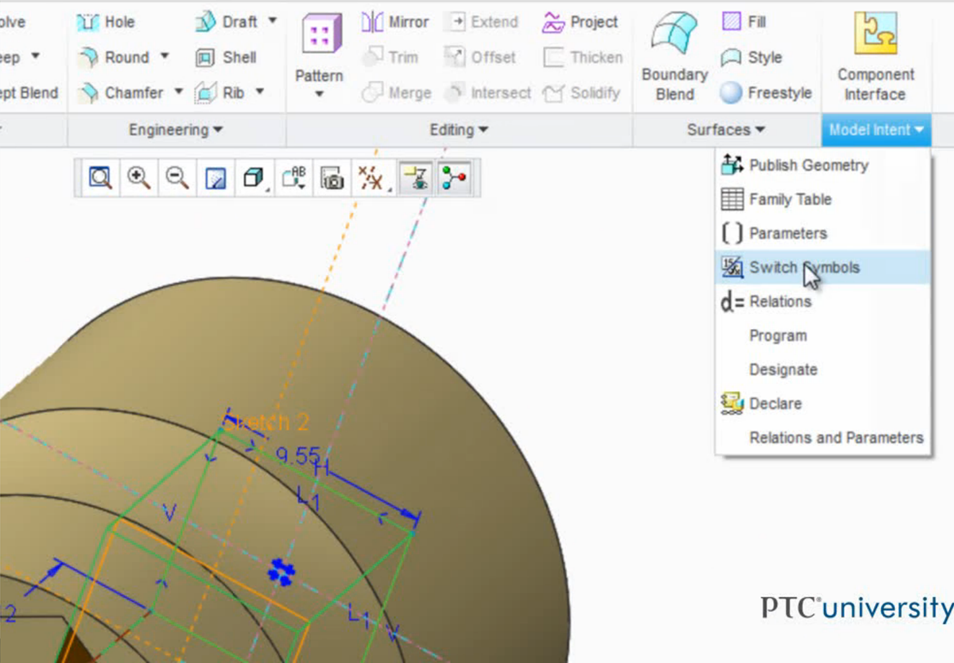Click the Refit view icon
This screenshot has width=954, height=663.
point(100,178)
